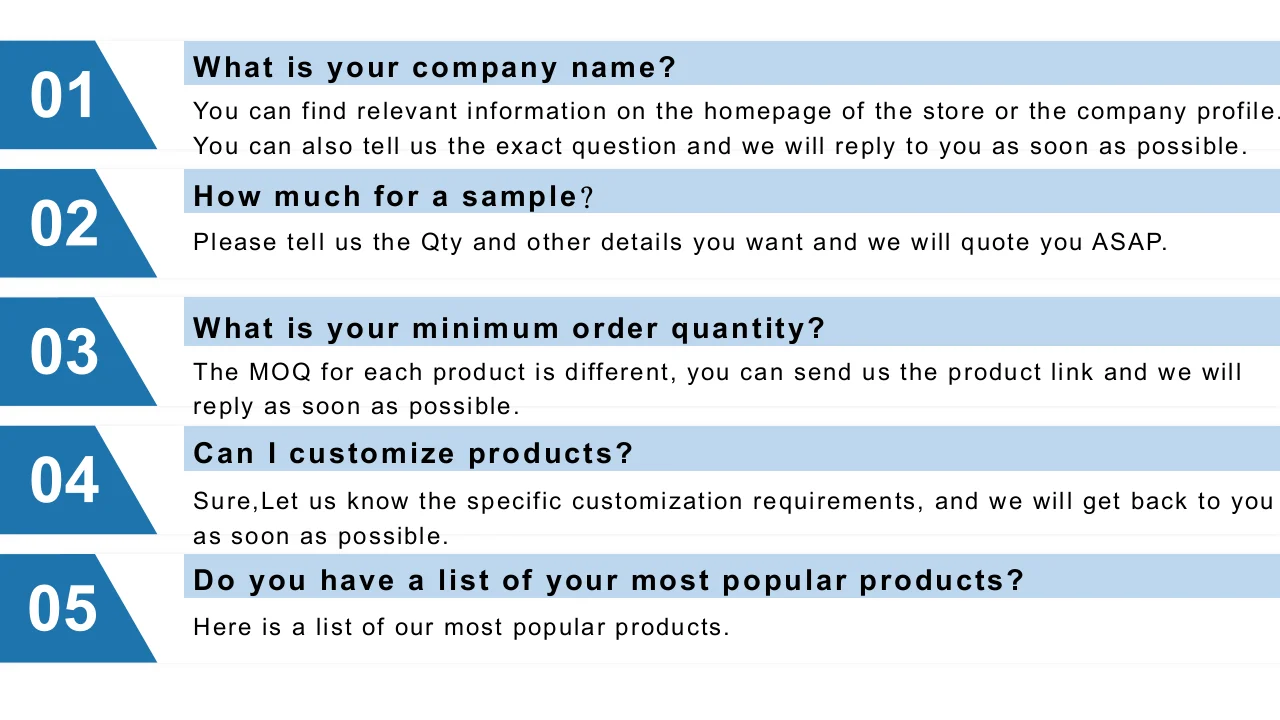Click 'reply as soon as possible.' text line
The image size is (1280, 720).
[x=357, y=407]
